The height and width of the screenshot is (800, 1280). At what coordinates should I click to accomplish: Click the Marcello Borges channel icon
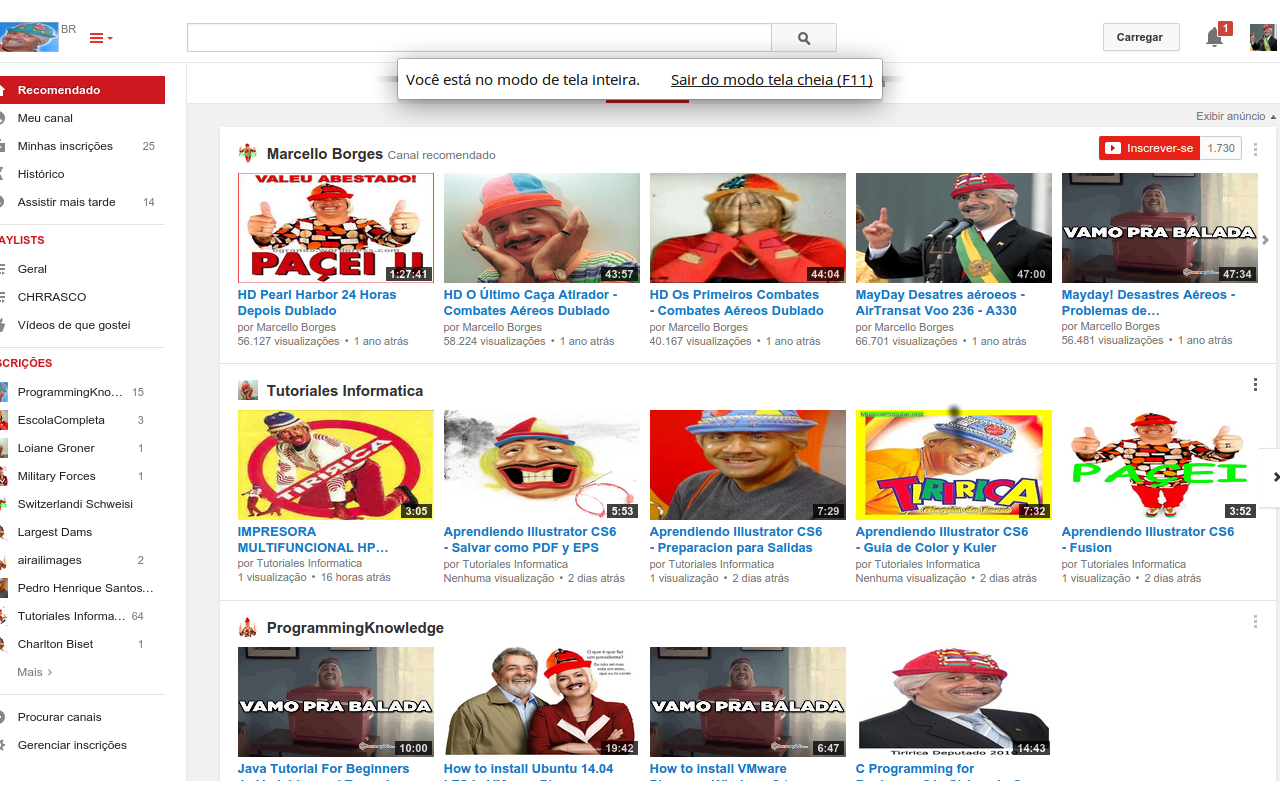(248, 154)
